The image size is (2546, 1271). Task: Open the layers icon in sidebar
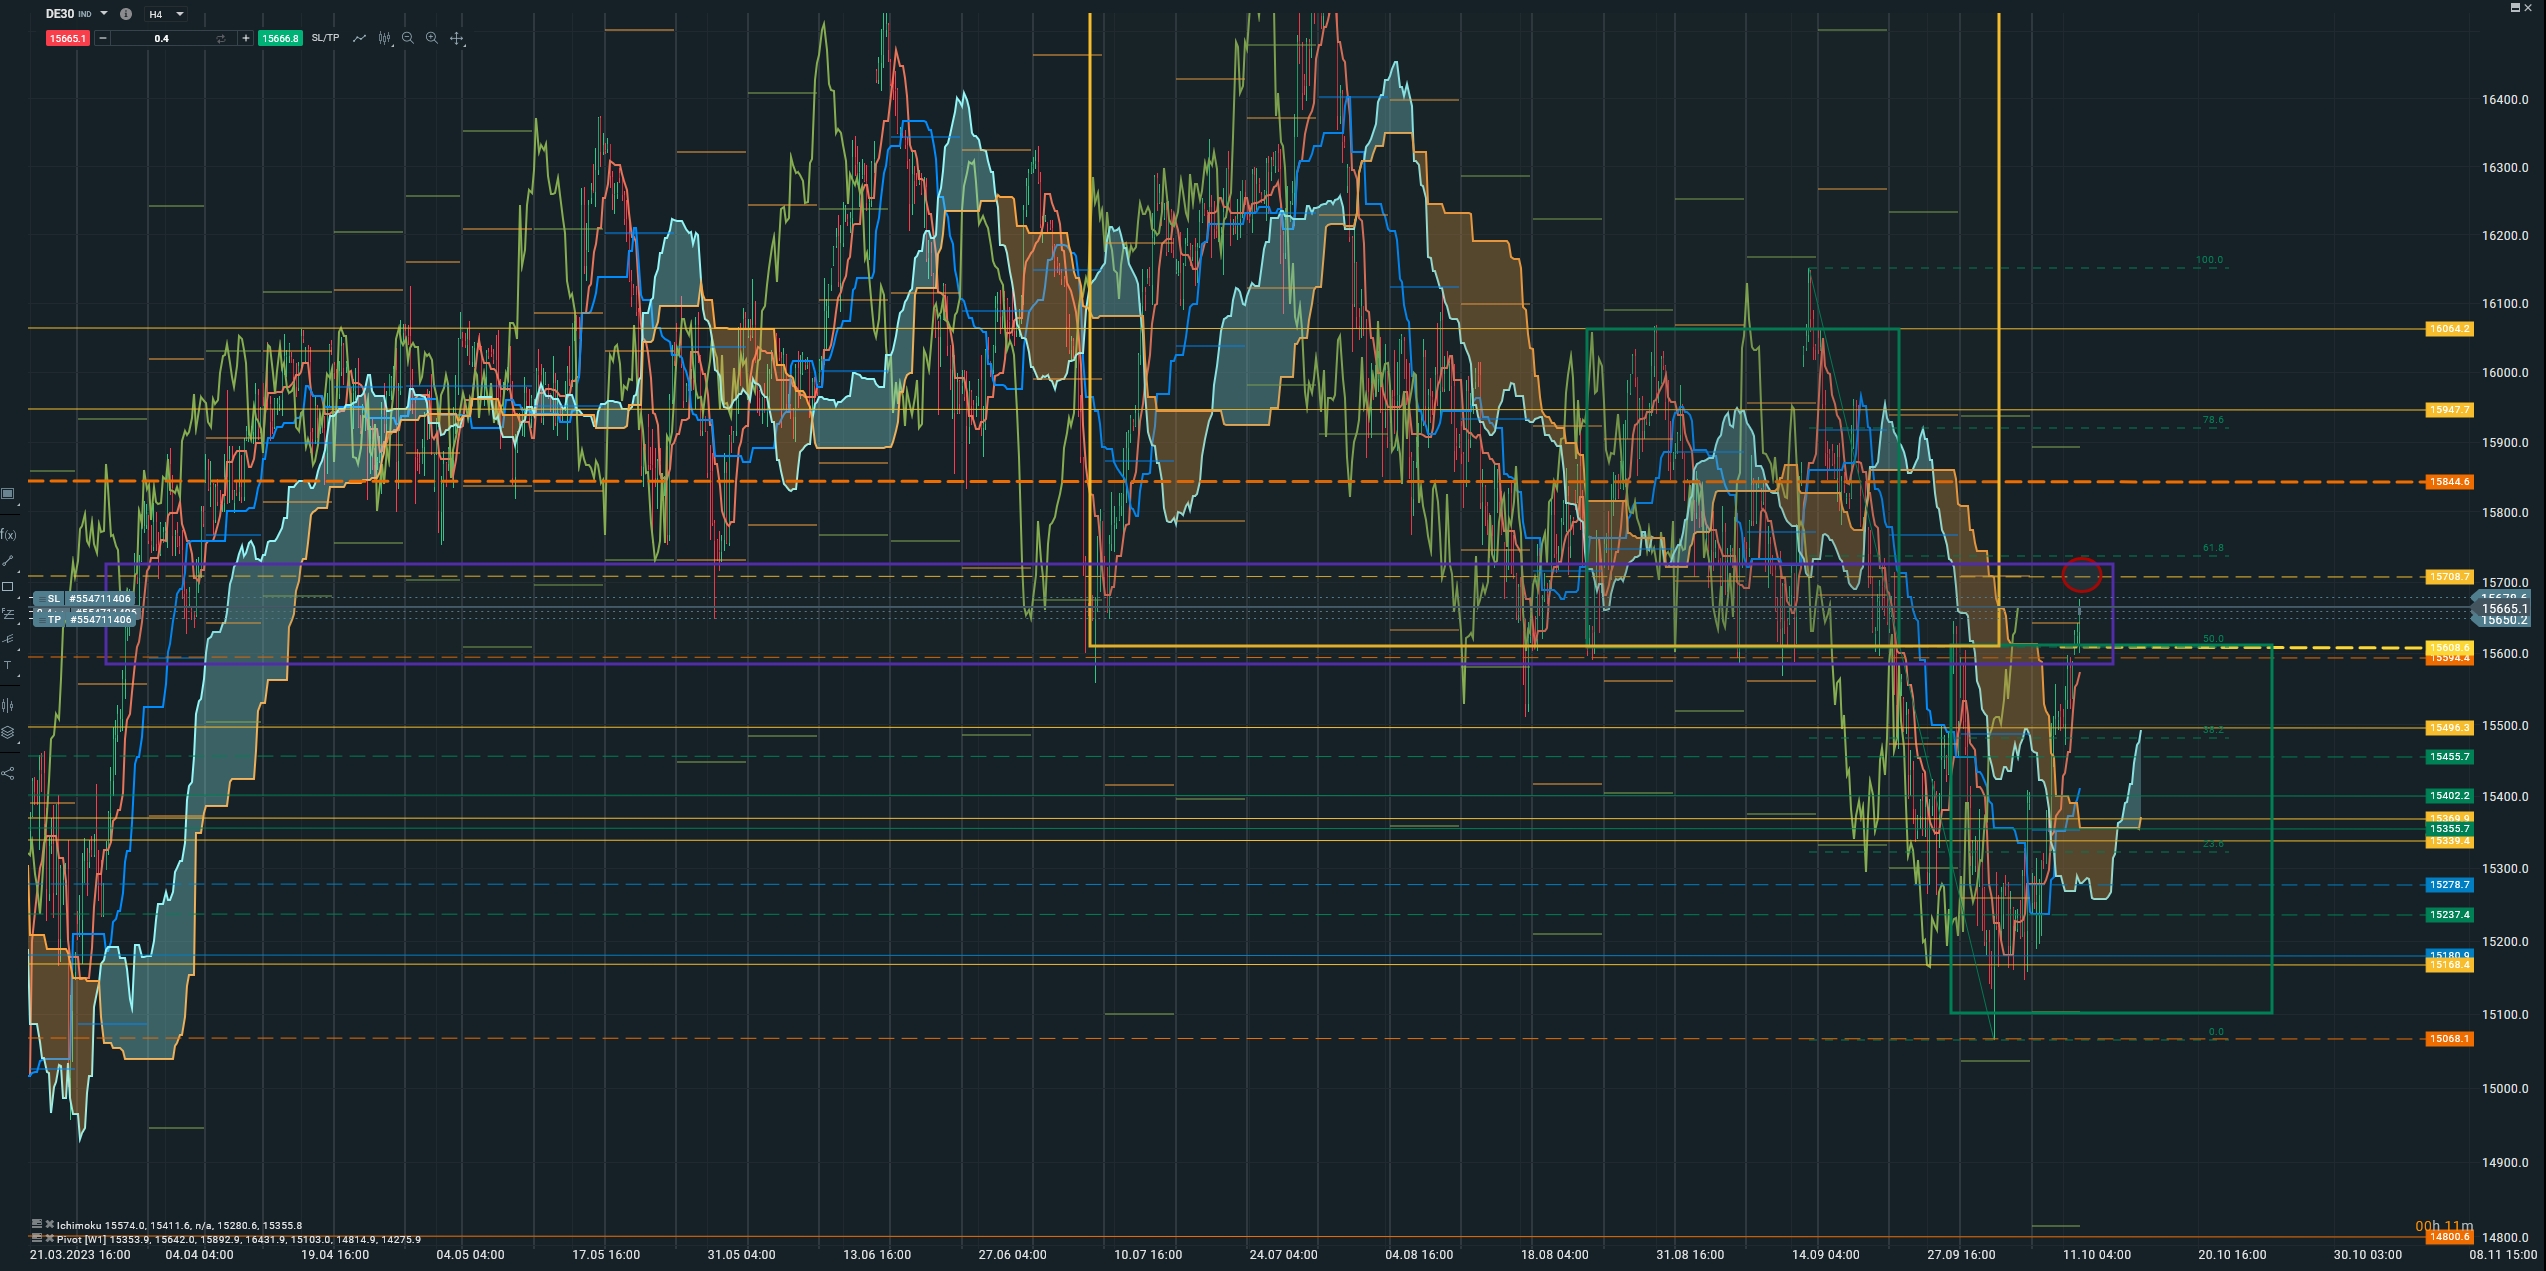pos(8,732)
